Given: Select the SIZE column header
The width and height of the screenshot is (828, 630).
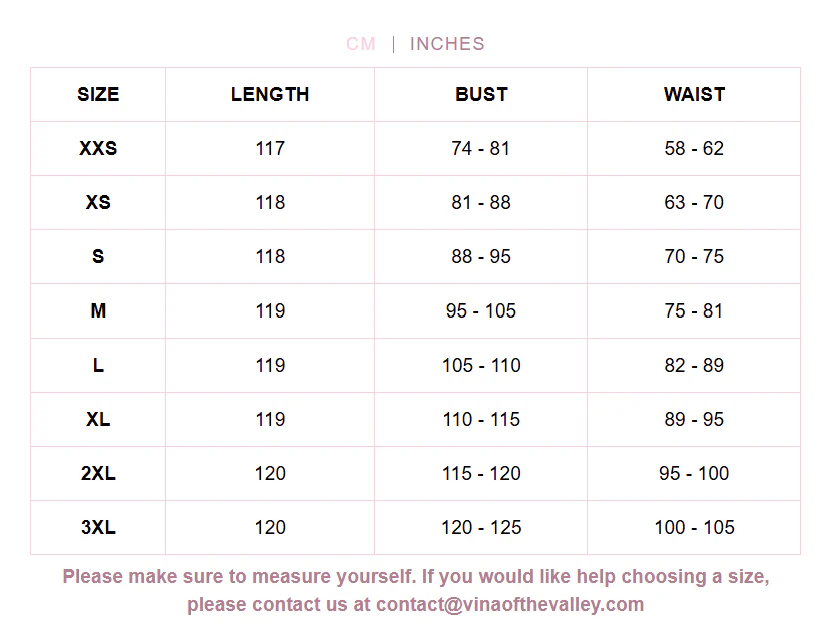Looking at the screenshot, I should (x=98, y=95).
